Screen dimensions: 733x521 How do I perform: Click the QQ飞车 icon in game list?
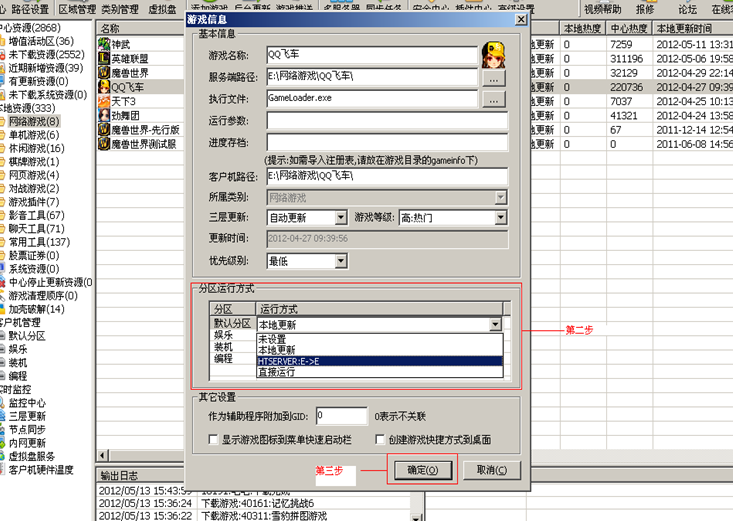coord(103,87)
